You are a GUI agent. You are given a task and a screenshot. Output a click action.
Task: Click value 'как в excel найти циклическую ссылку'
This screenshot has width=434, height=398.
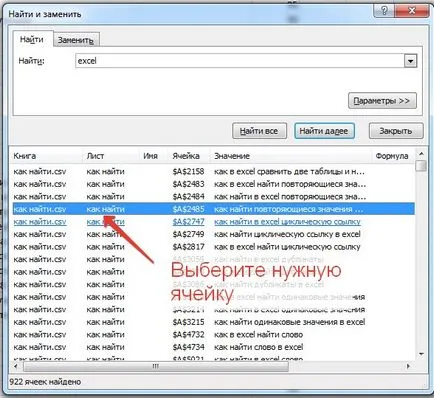click(287, 247)
